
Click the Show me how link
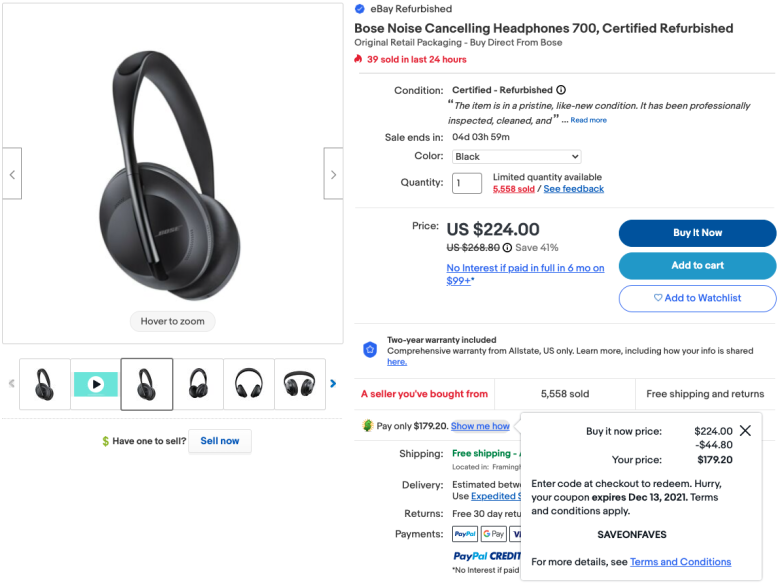pos(480,426)
